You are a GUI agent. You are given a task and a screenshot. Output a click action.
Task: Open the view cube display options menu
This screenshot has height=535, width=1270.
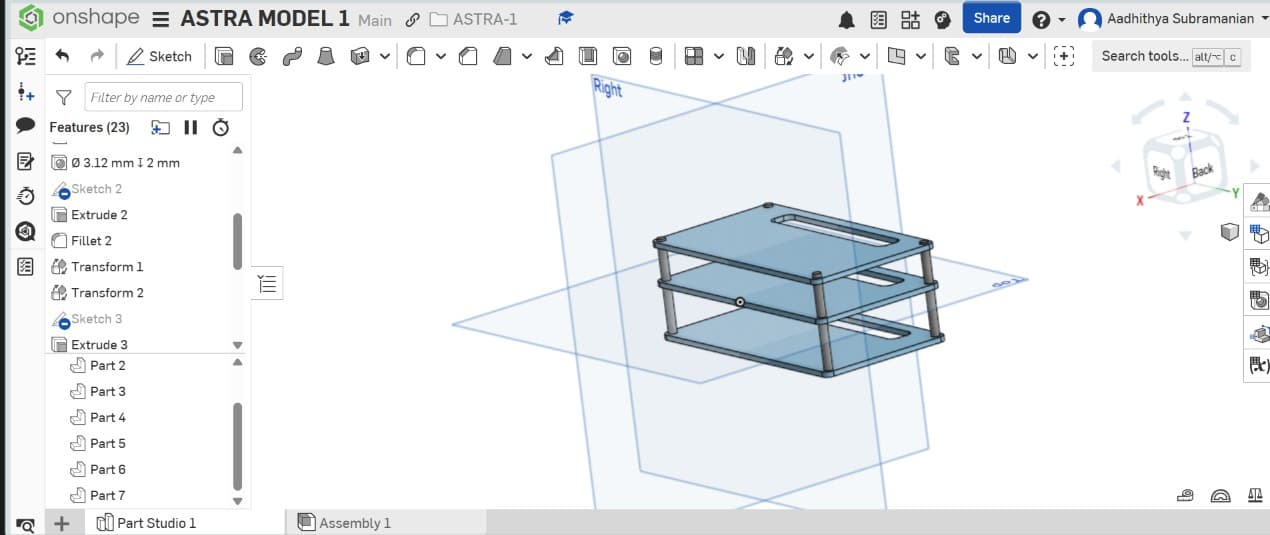1230,232
